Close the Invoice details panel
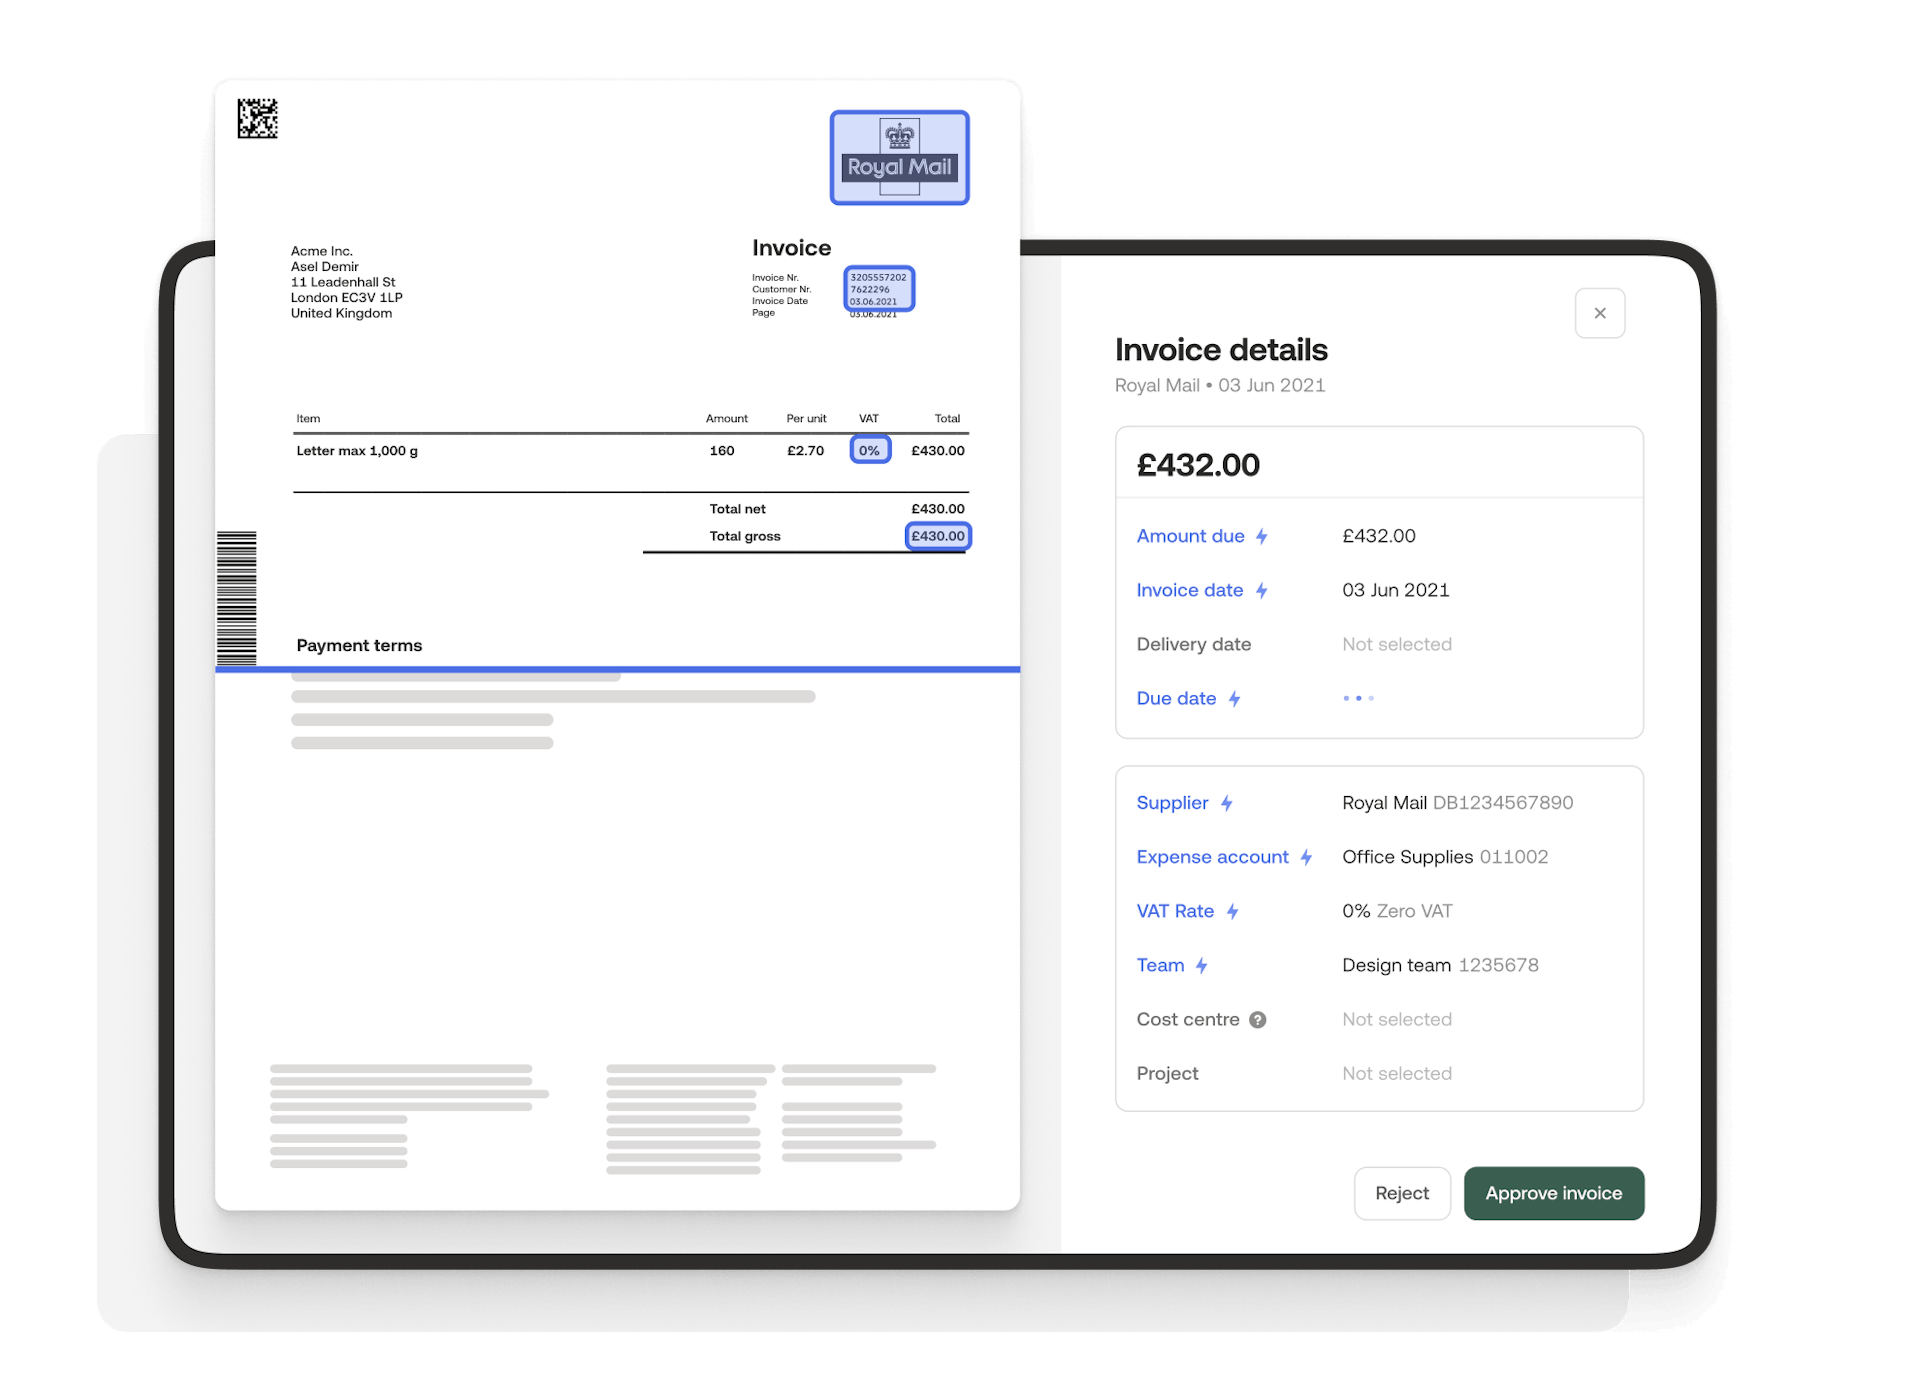Screen dimensions: 1920x1396 coord(1600,313)
